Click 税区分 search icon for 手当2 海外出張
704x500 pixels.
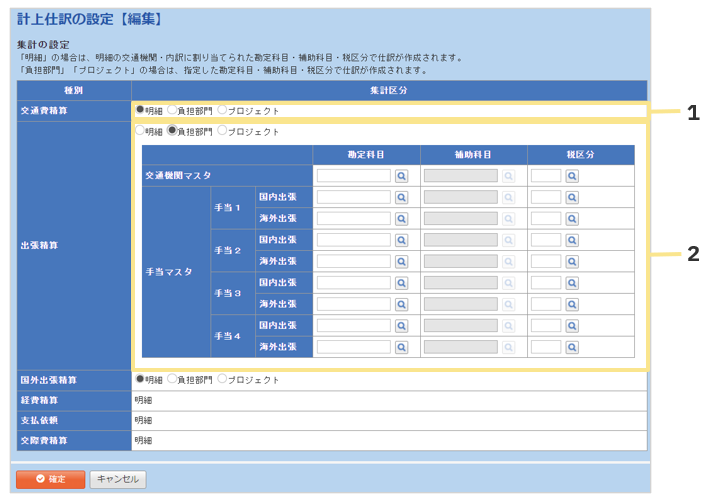pyautogui.click(x=572, y=261)
